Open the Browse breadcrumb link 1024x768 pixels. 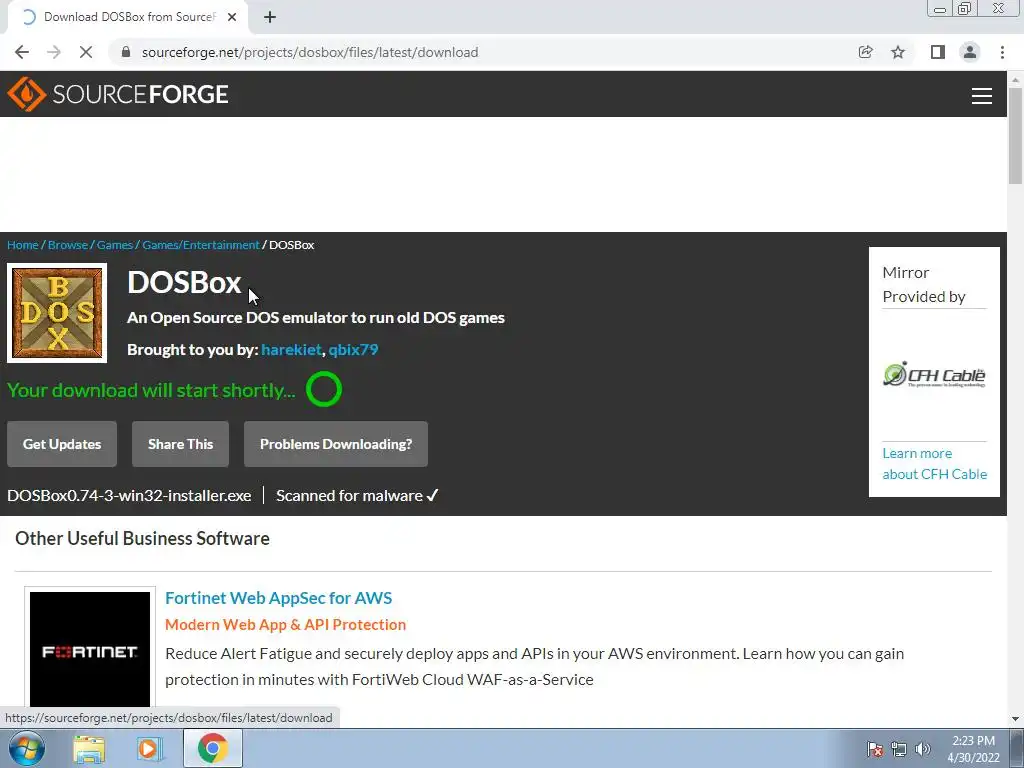(x=68, y=245)
